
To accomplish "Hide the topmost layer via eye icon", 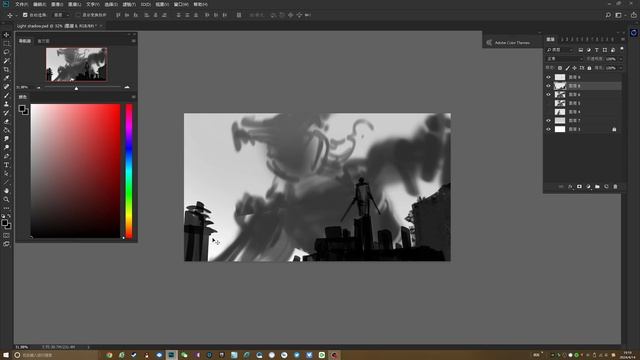I will coord(548,77).
